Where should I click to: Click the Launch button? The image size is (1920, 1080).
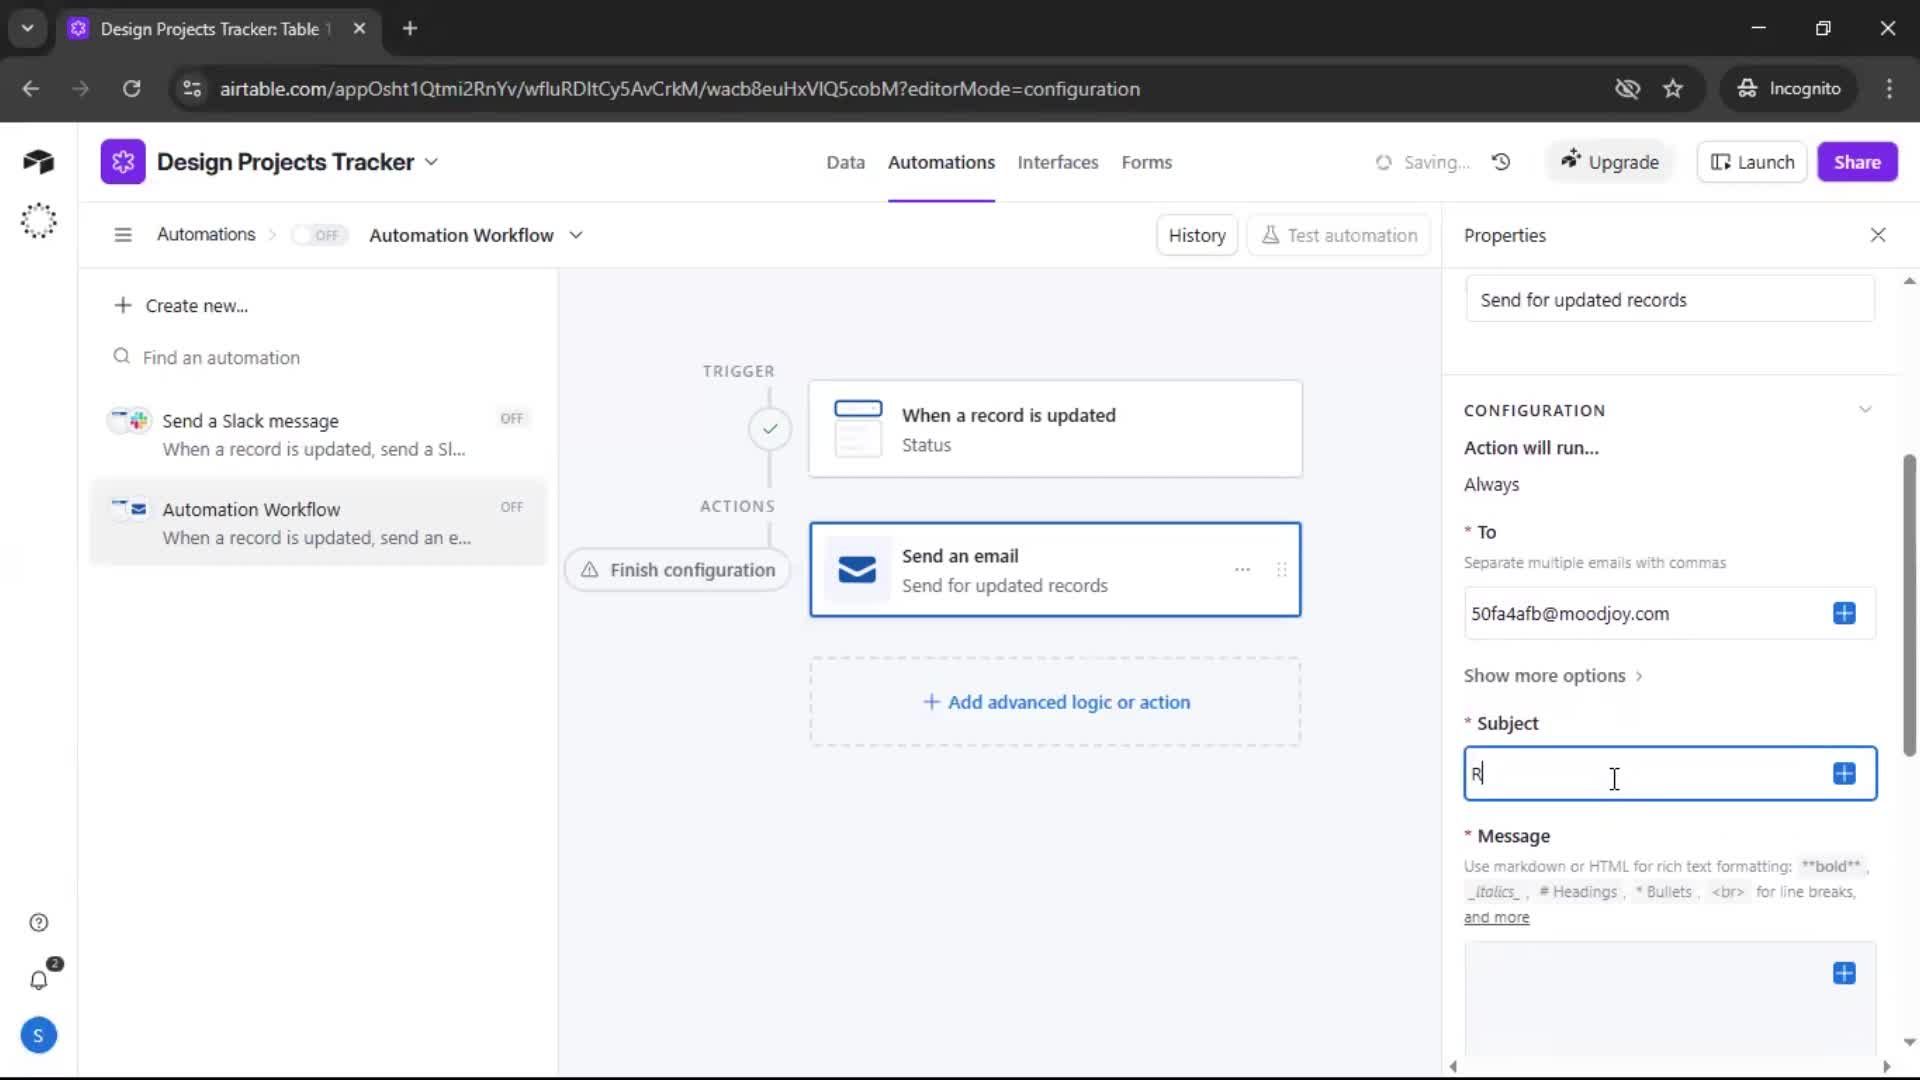(x=1752, y=162)
